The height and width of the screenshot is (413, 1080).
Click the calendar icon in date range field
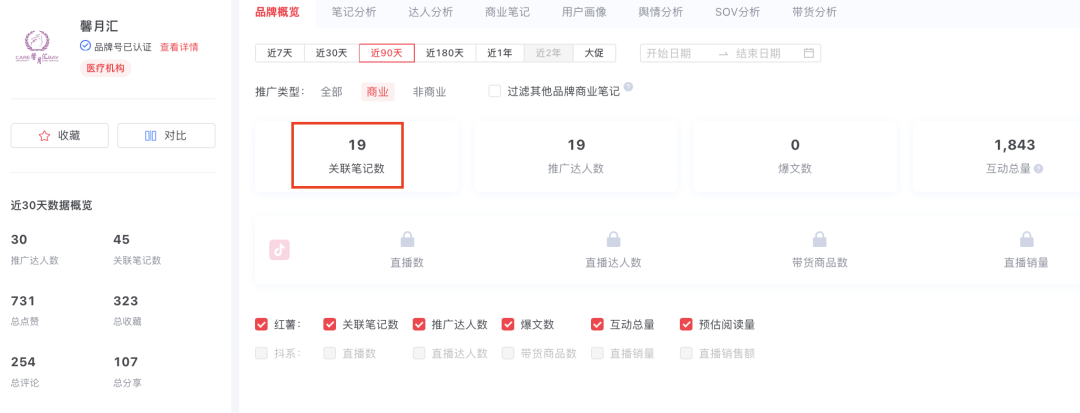click(x=809, y=53)
